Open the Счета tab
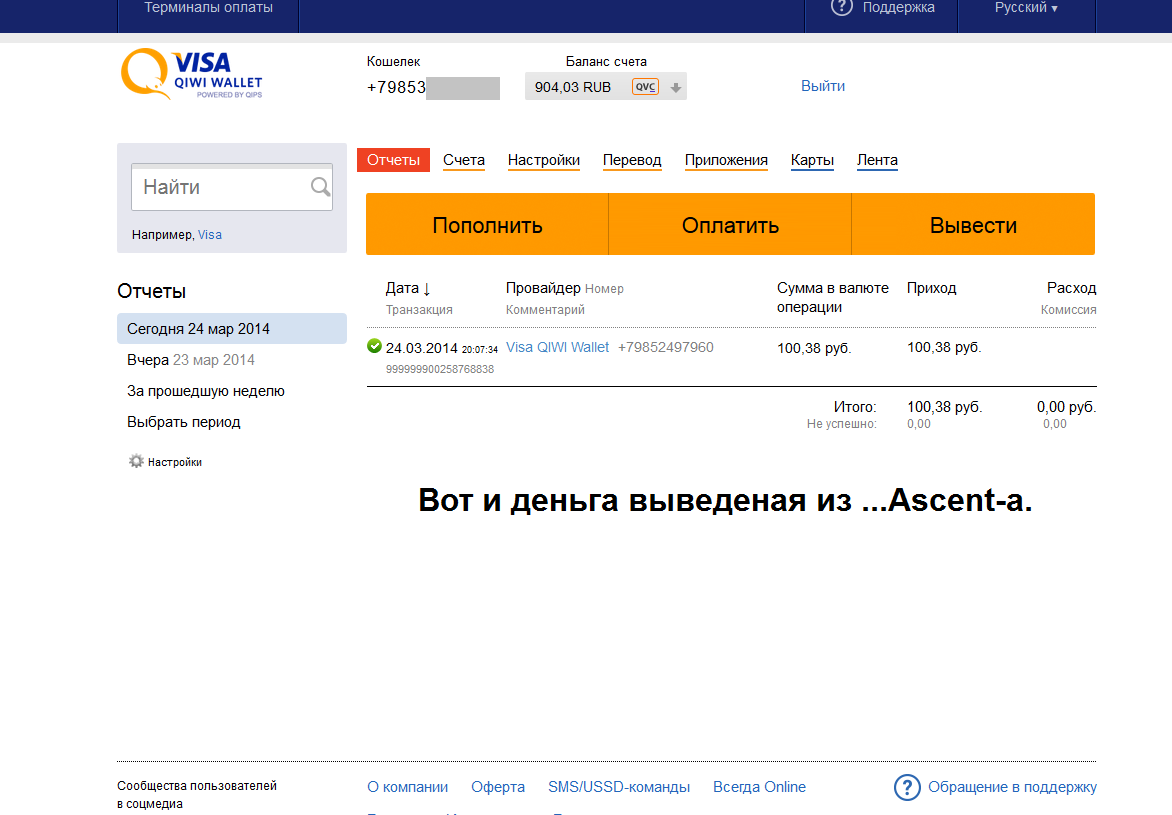The width and height of the screenshot is (1172, 815). pyautogui.click(x=464, y=160)
